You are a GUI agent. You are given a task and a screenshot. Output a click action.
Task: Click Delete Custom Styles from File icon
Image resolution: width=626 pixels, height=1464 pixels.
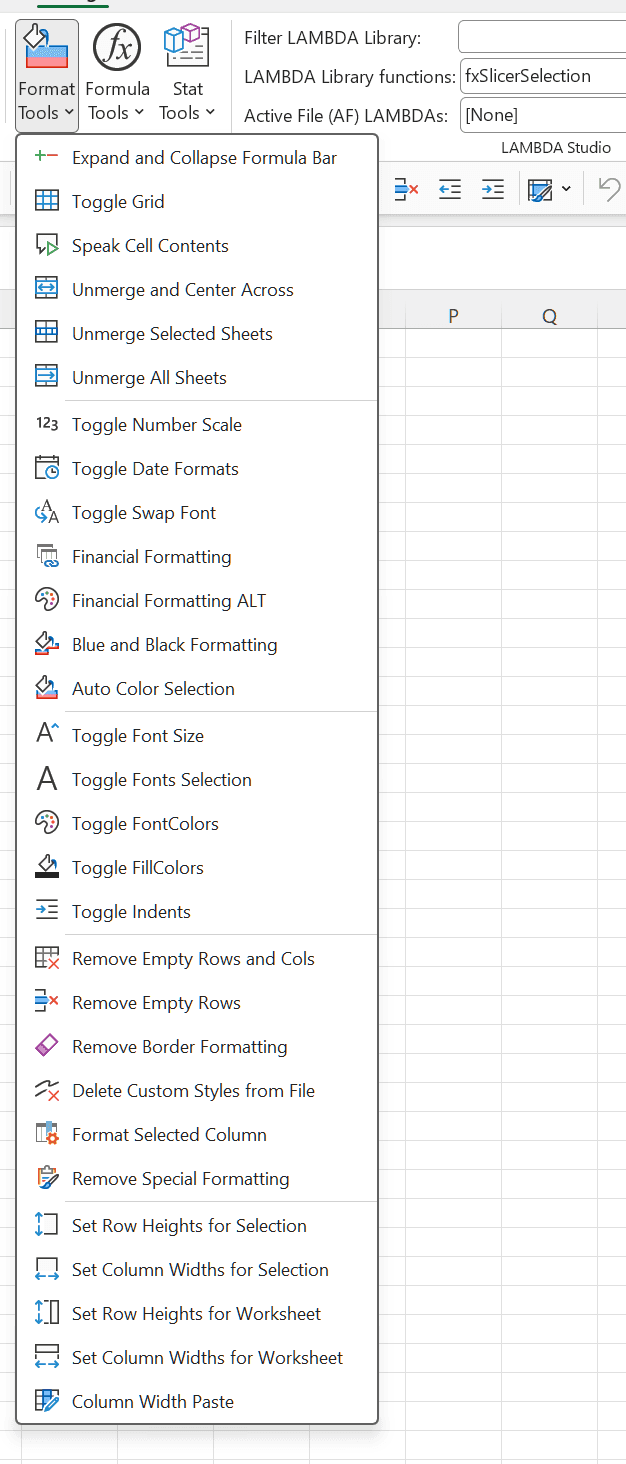47,1090
